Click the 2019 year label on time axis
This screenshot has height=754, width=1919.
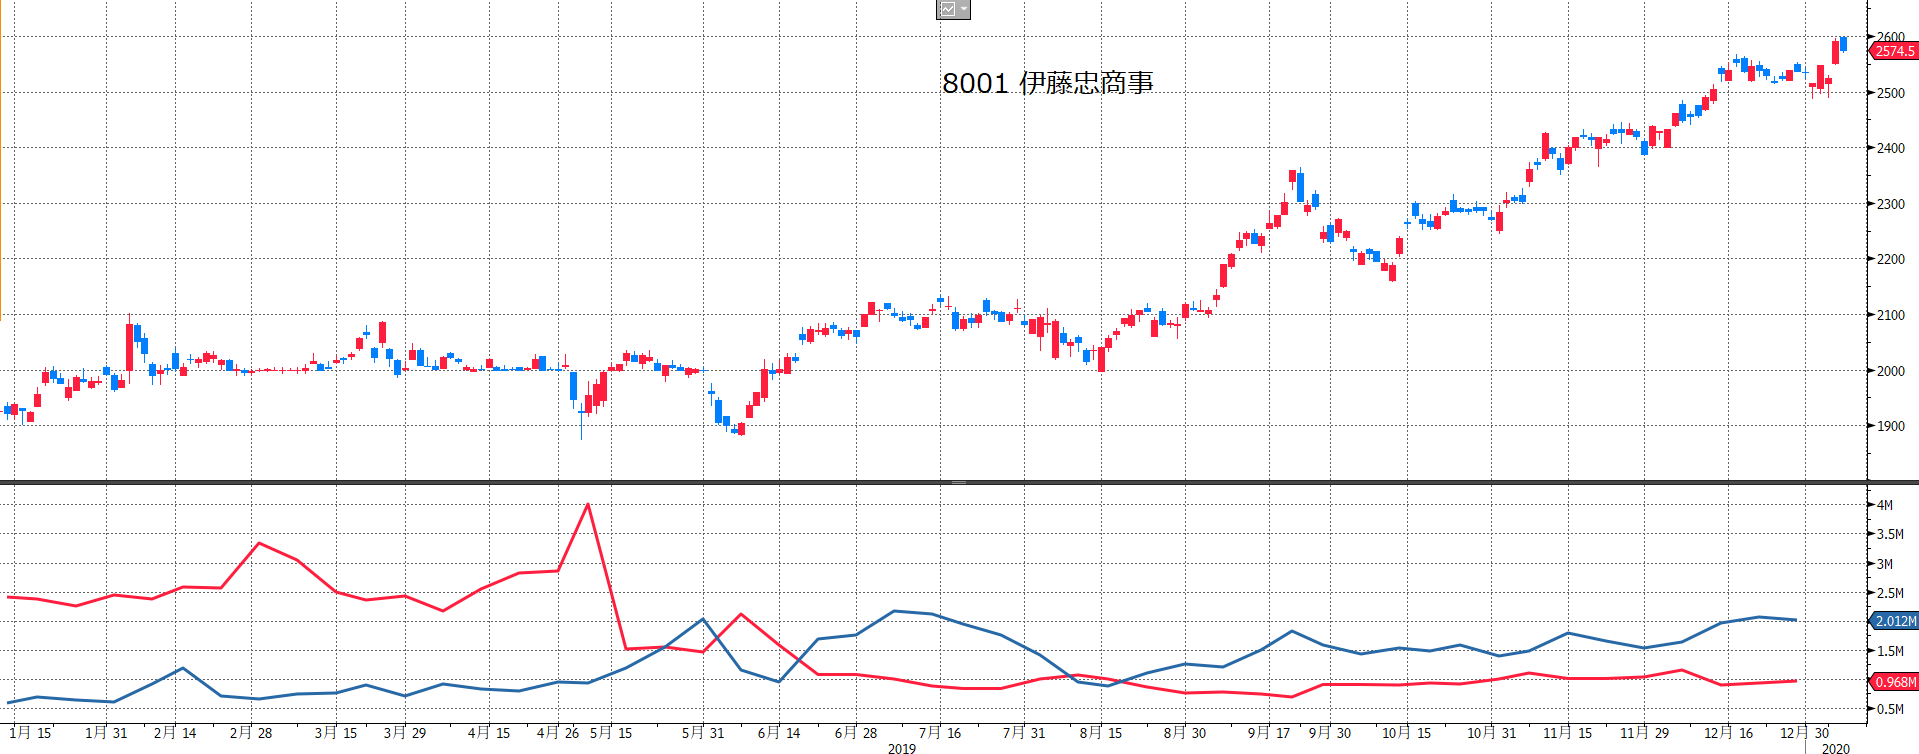coord(902,748)
